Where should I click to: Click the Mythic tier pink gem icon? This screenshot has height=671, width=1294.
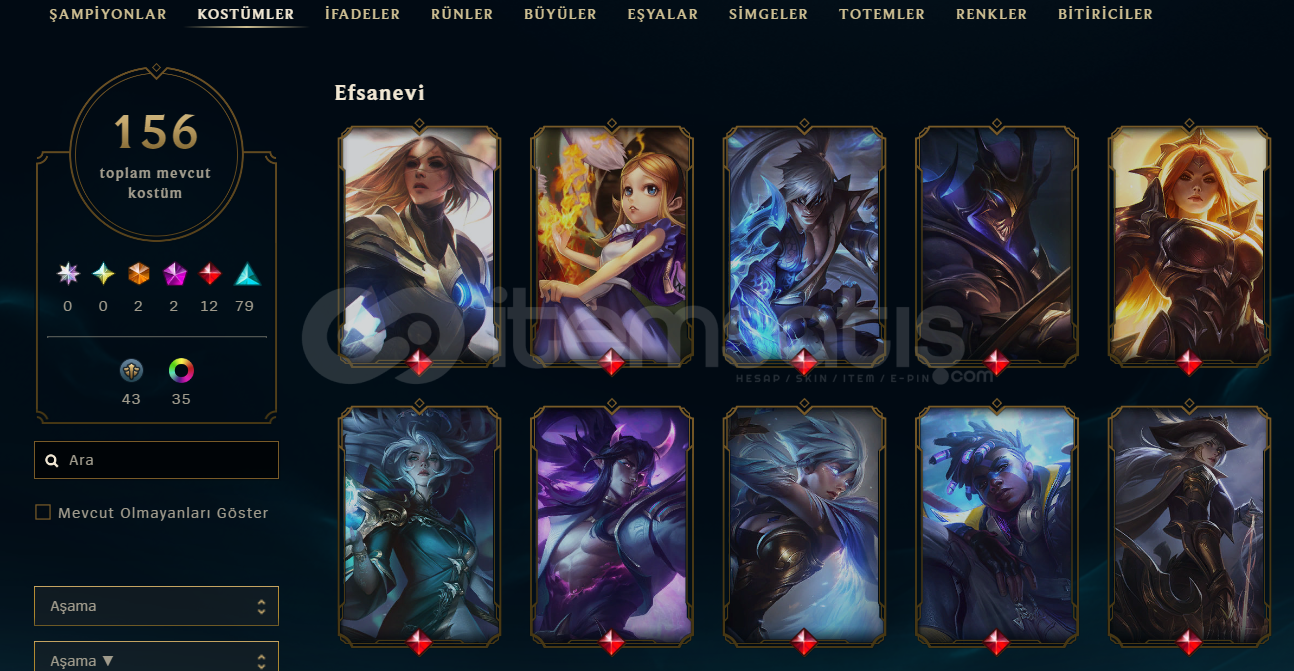(x=174, y=273)
